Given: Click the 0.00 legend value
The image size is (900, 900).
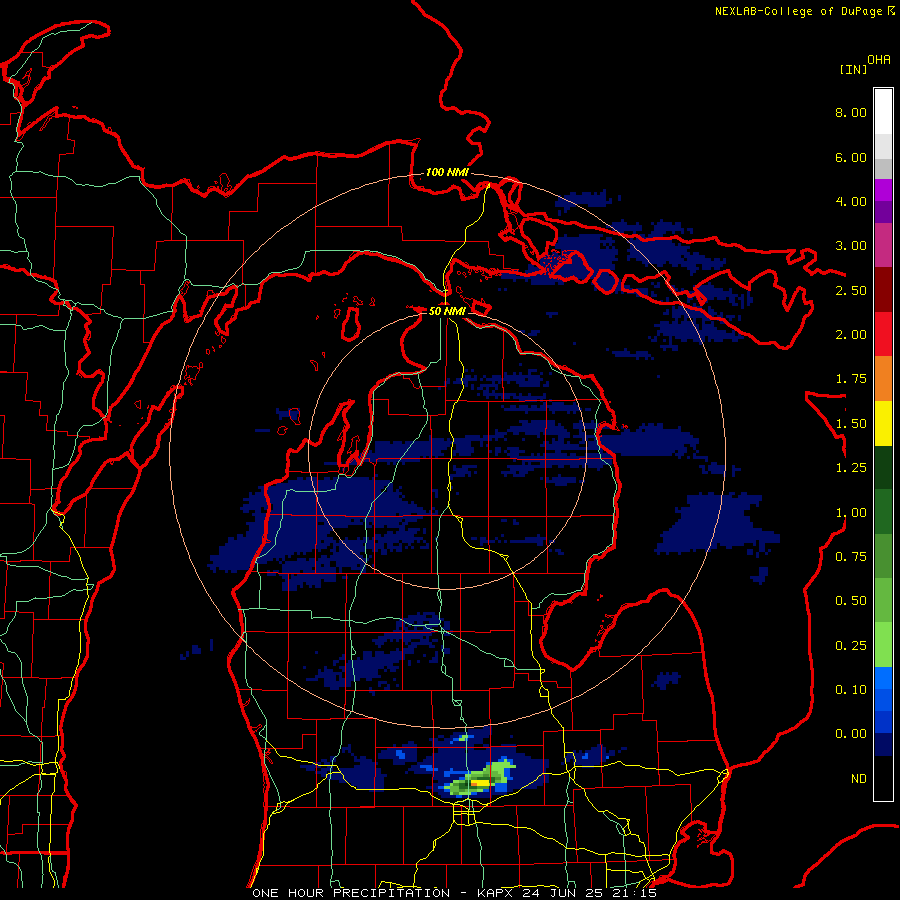Looking at the screenshot, I should [851, 734].
